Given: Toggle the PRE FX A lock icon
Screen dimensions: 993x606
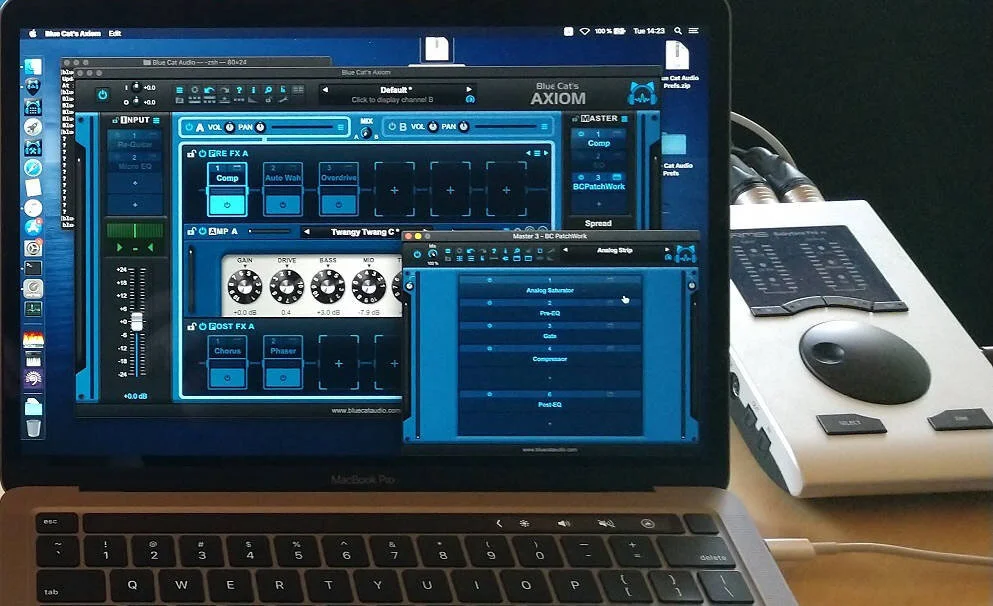Looking at the screenshot, I should (191, 154).
